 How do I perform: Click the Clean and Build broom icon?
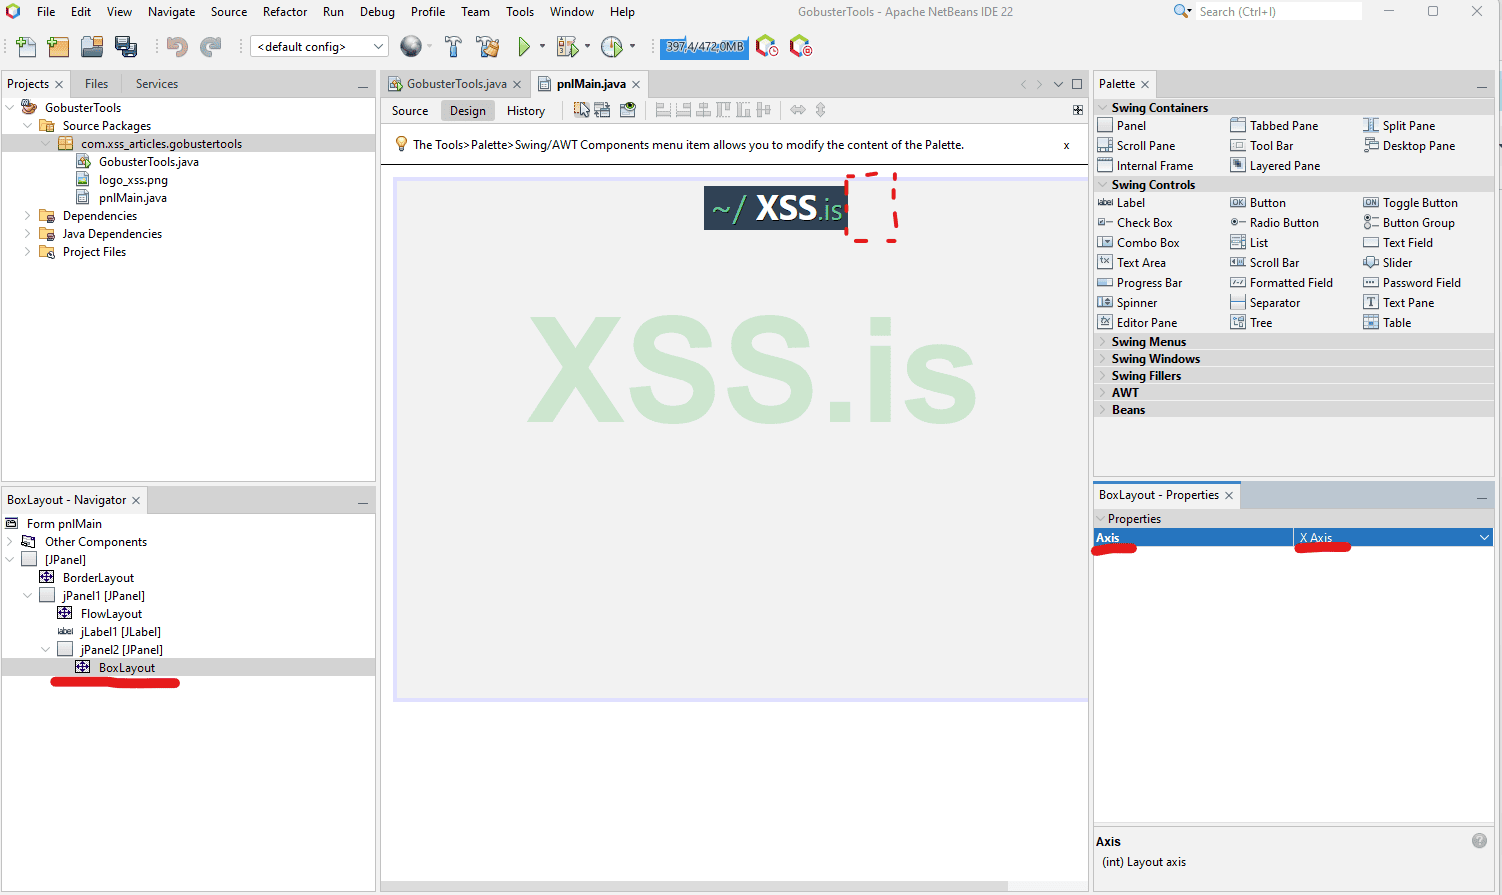488,46
